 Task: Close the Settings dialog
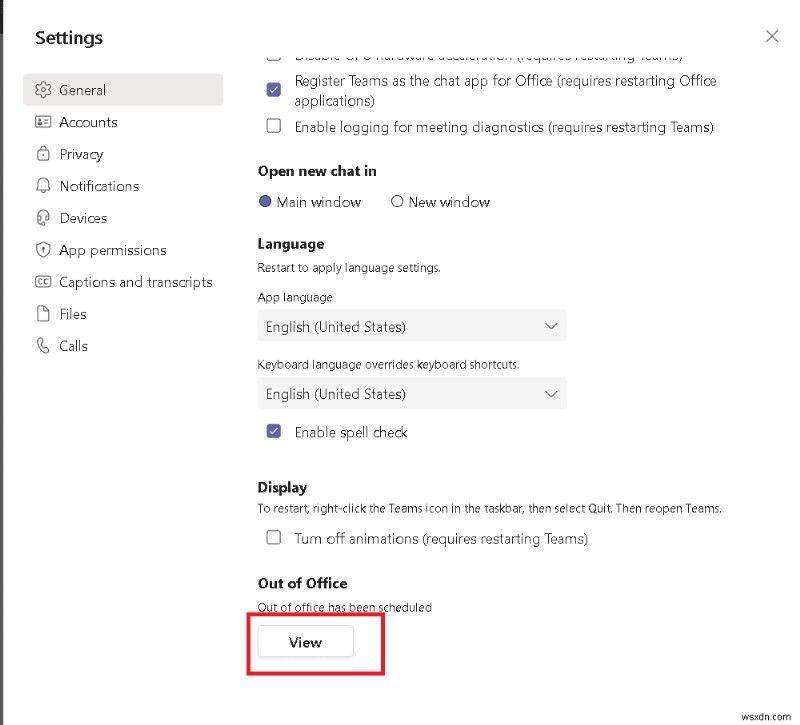click(772, 36)
